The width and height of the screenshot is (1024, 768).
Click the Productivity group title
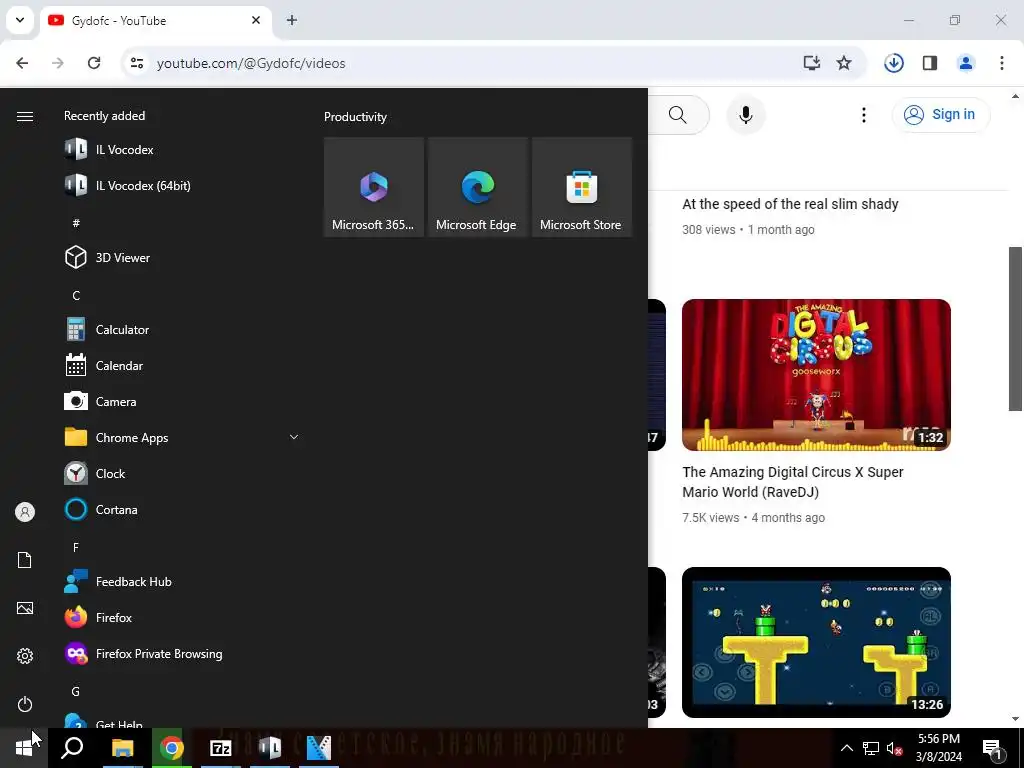click(355, 117)
